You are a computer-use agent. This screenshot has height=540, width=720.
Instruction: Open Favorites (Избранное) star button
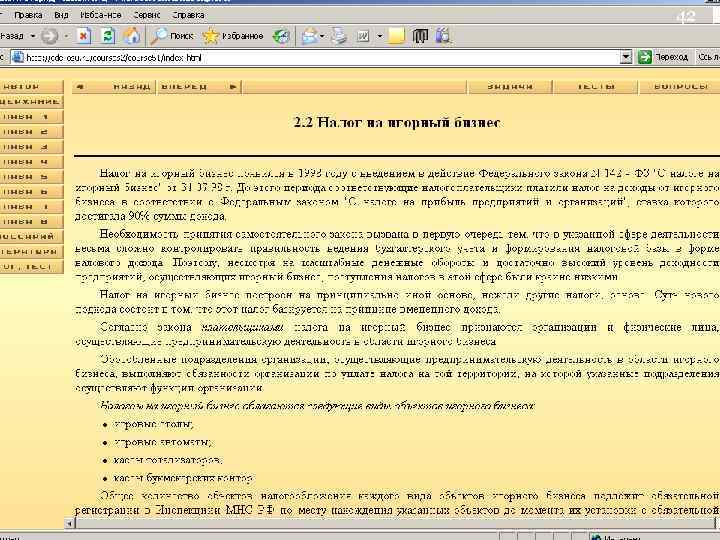(233, 36)
